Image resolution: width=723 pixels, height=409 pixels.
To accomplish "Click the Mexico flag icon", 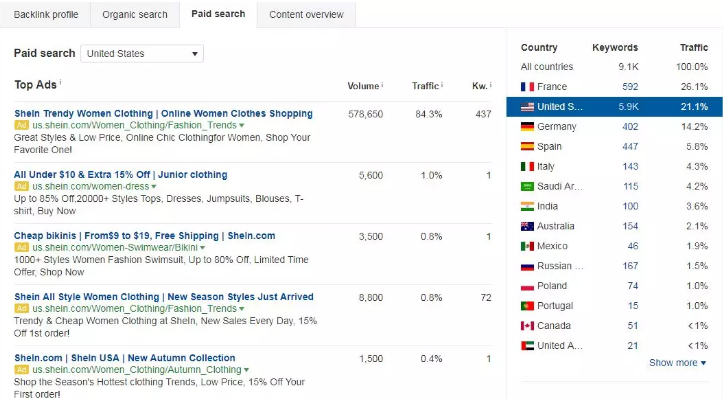I will (x=527, y=246).
